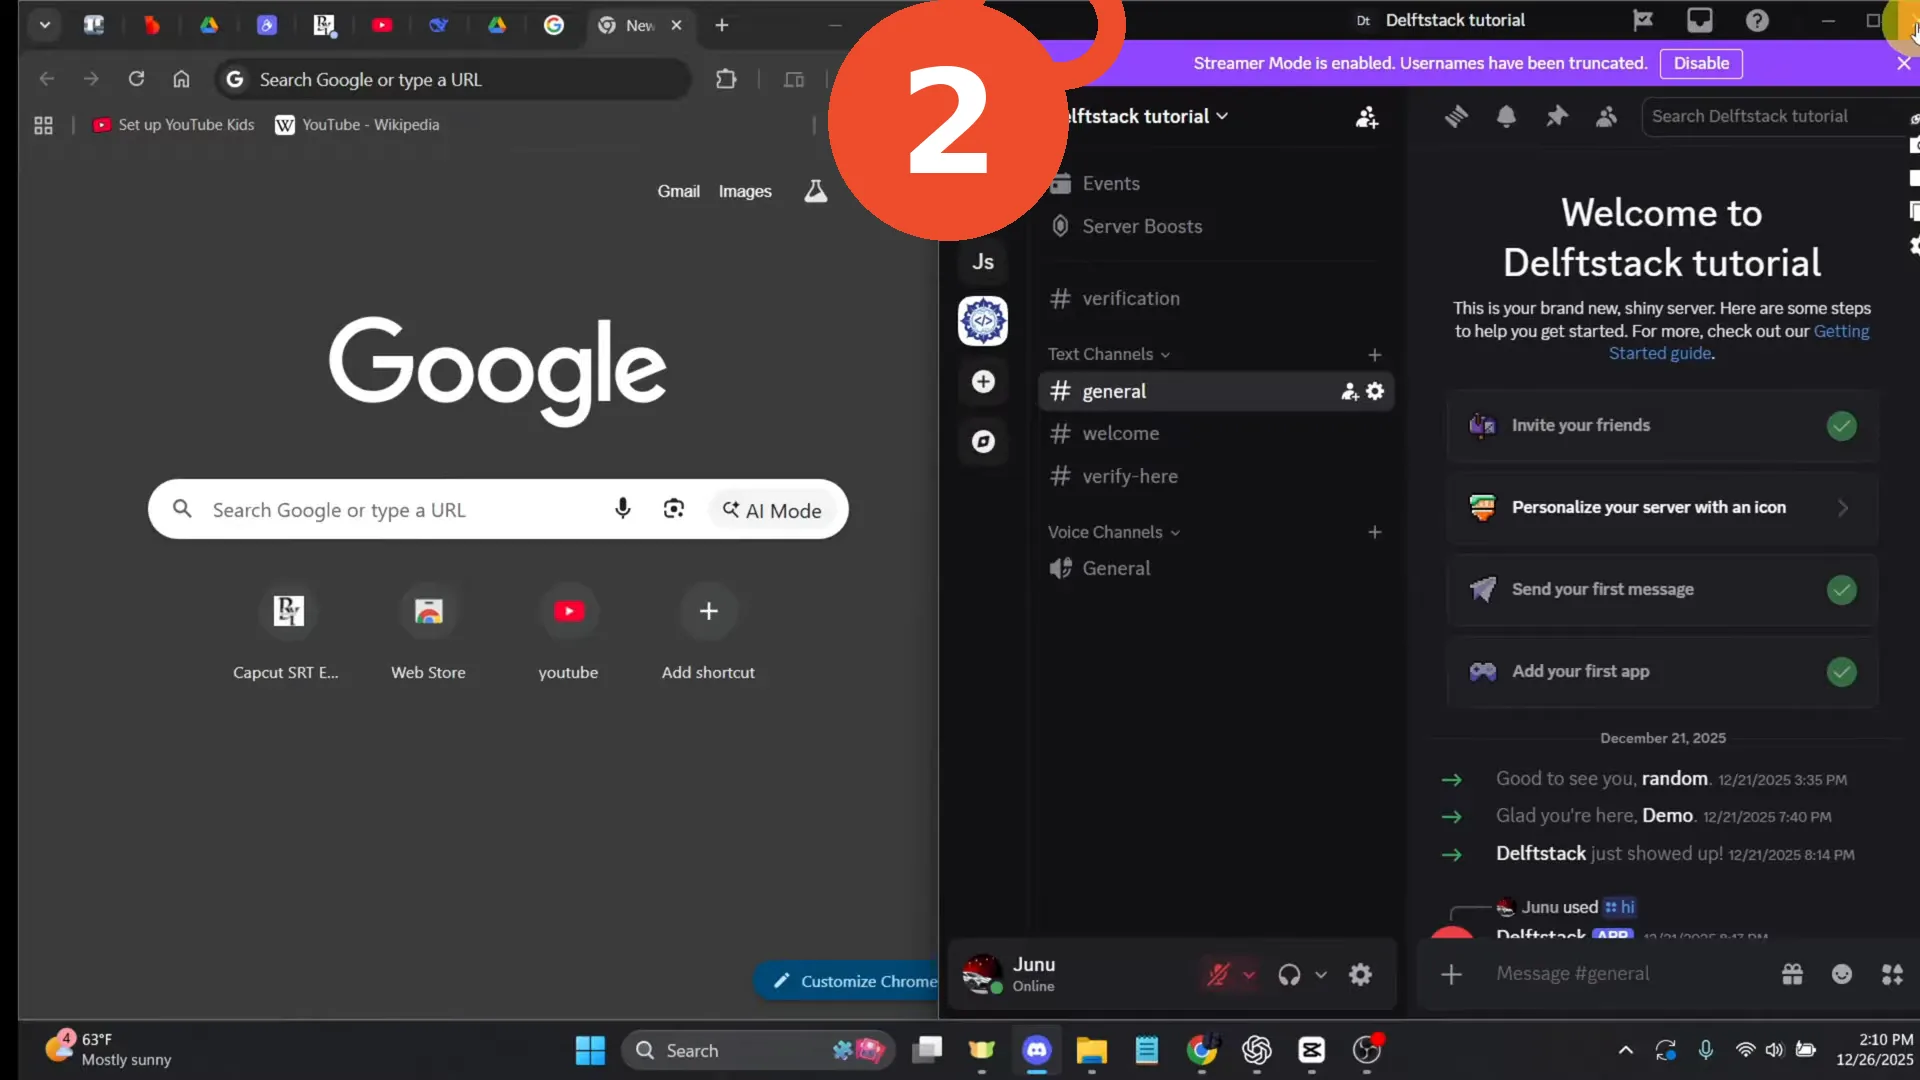This screenshot has height=1080, width=1920.
Task: Open notification settings bell in Discord
Action: coord(1506,117)
